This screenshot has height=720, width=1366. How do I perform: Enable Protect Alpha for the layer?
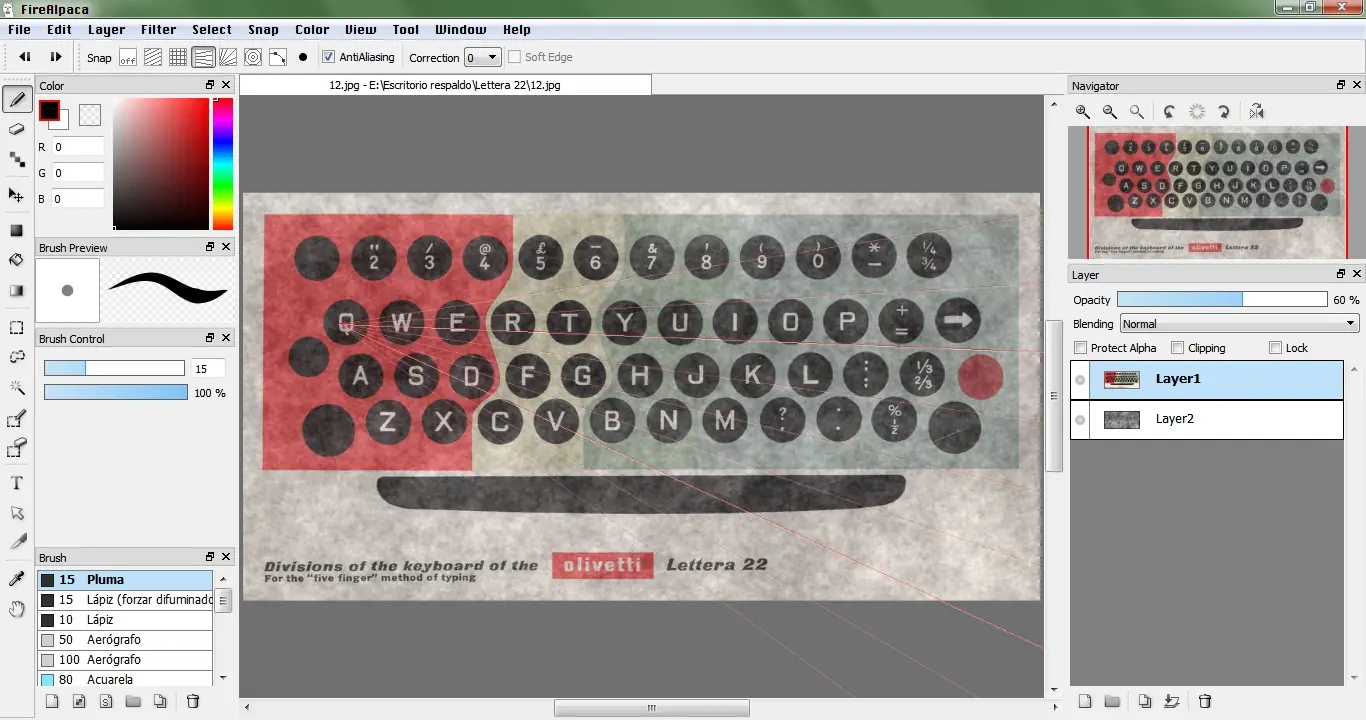point(1080,348)
